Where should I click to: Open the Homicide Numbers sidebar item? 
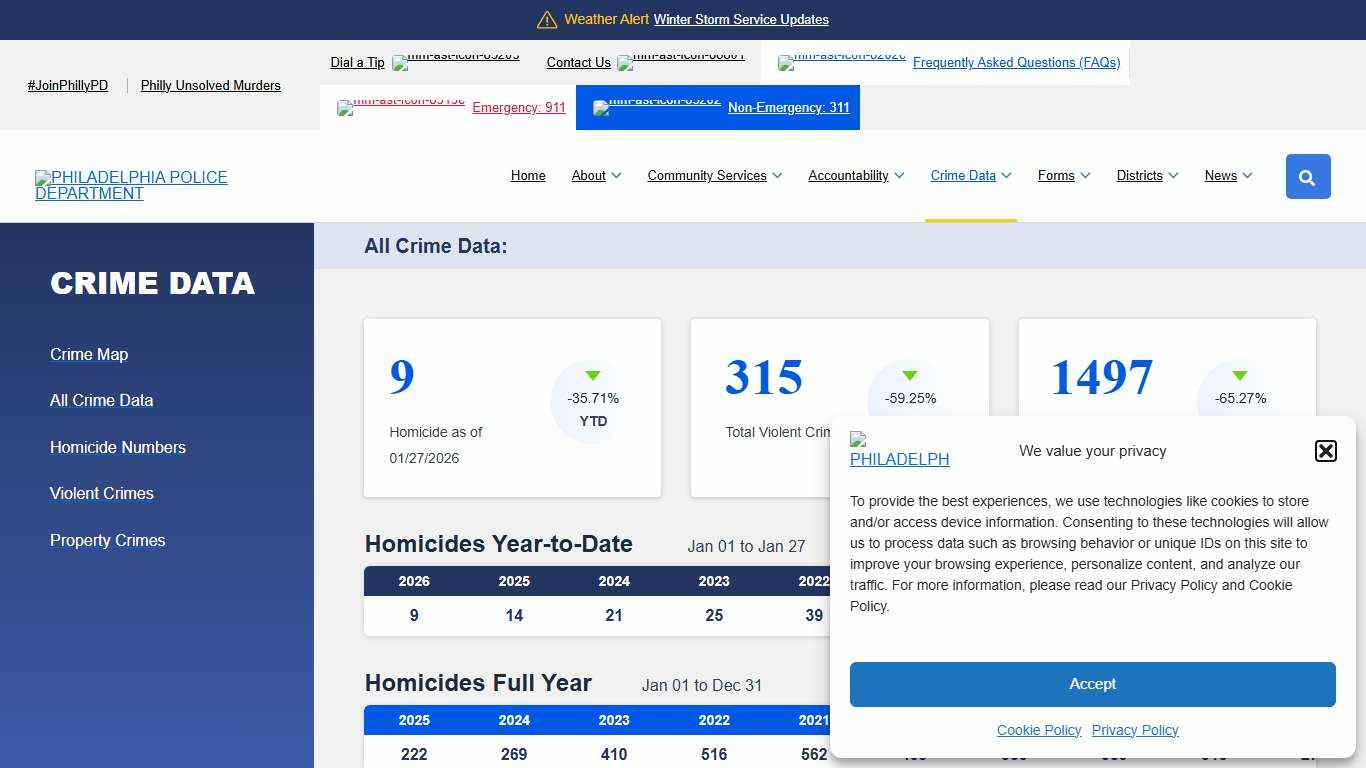pos(118,447)
